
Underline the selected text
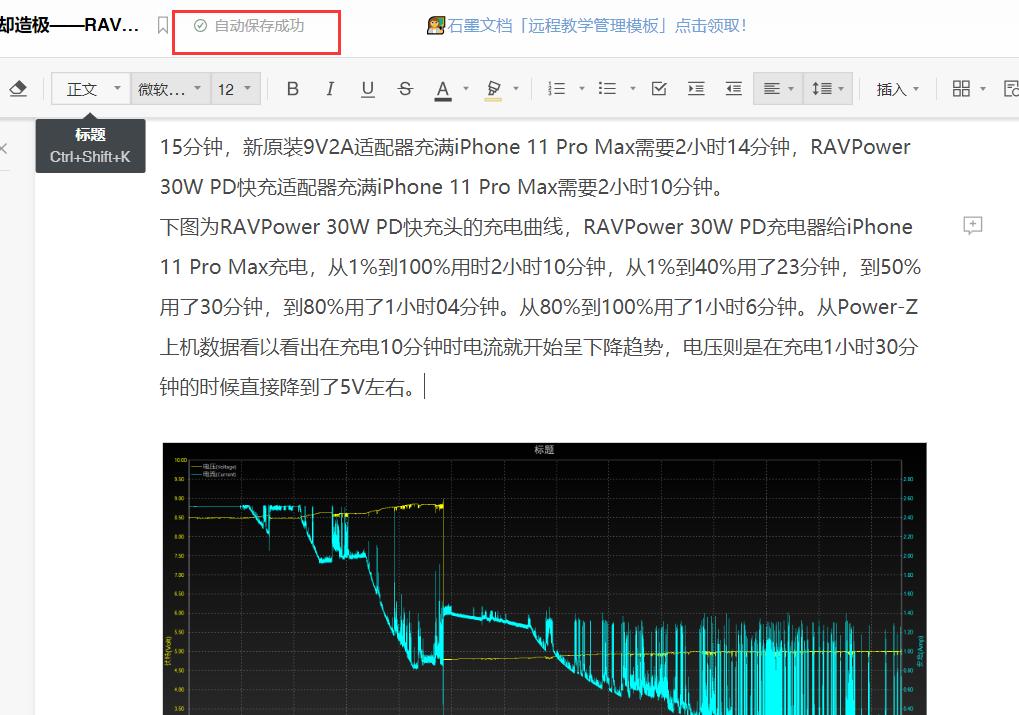[x=367, y=88]
